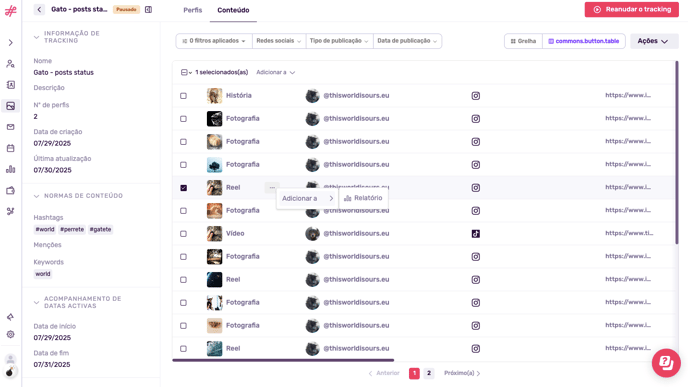The image size is (688, 387).
Task: Click Reanudar o tracking button
Action: (631, 9)
